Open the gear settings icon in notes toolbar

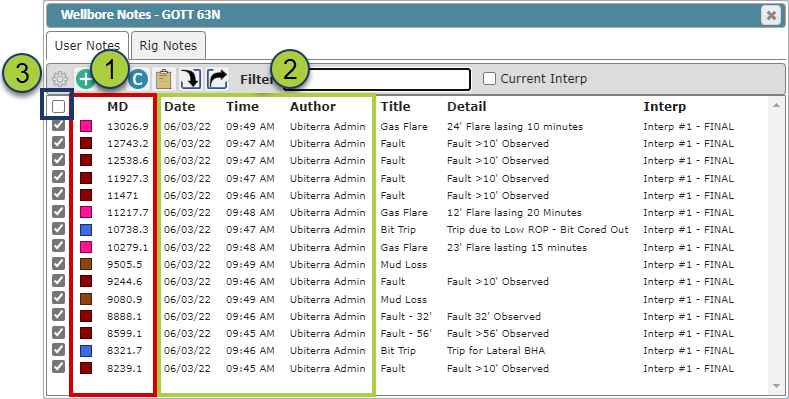[x=60, y=79]
